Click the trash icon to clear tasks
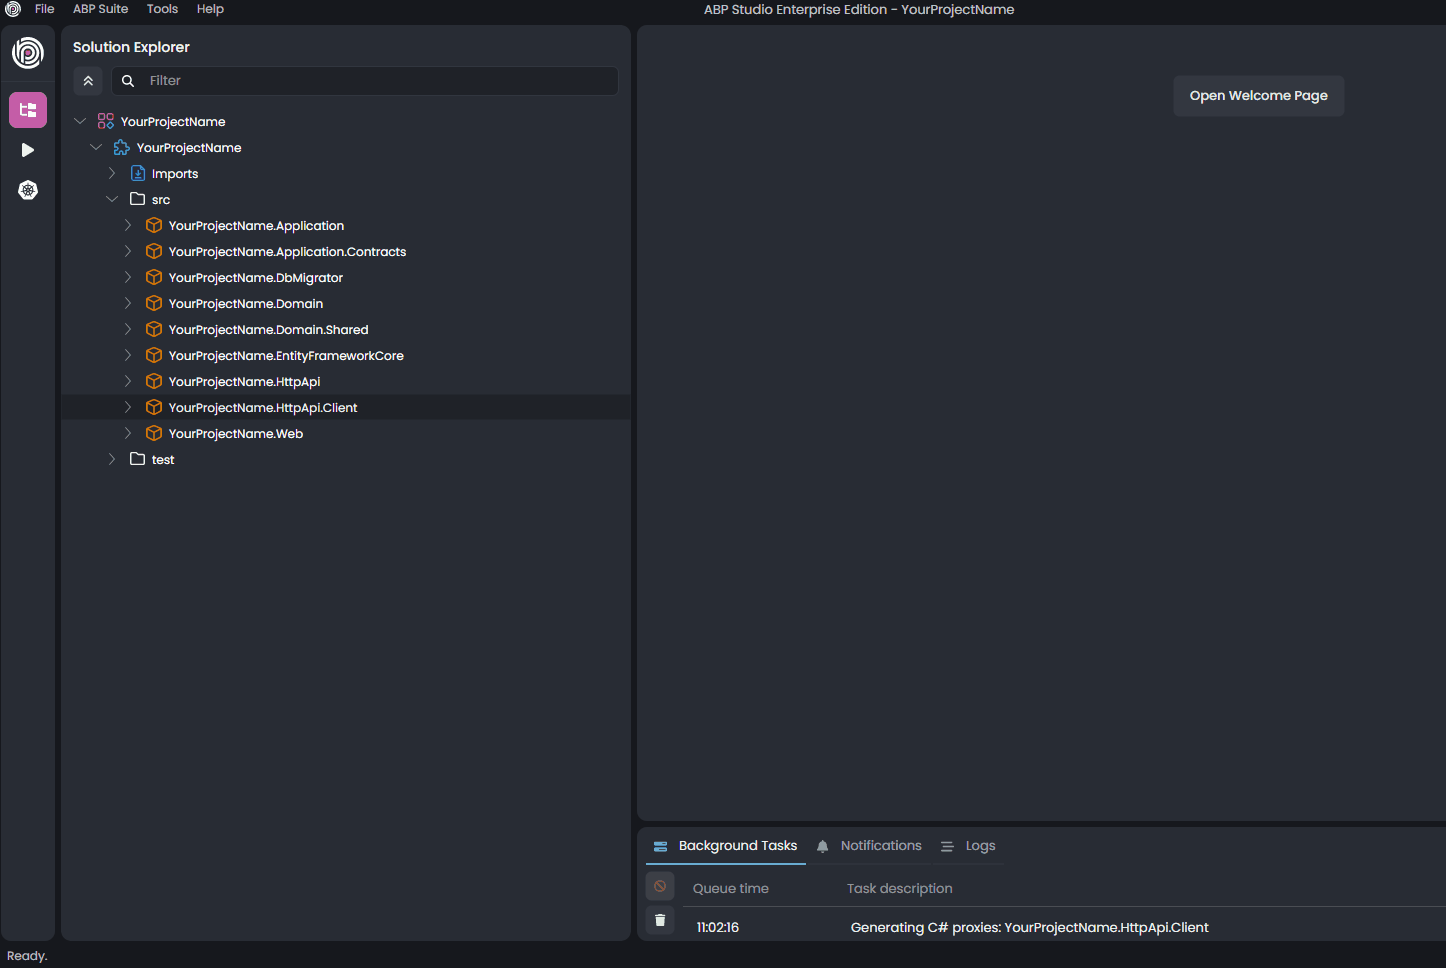 [660, 920]
